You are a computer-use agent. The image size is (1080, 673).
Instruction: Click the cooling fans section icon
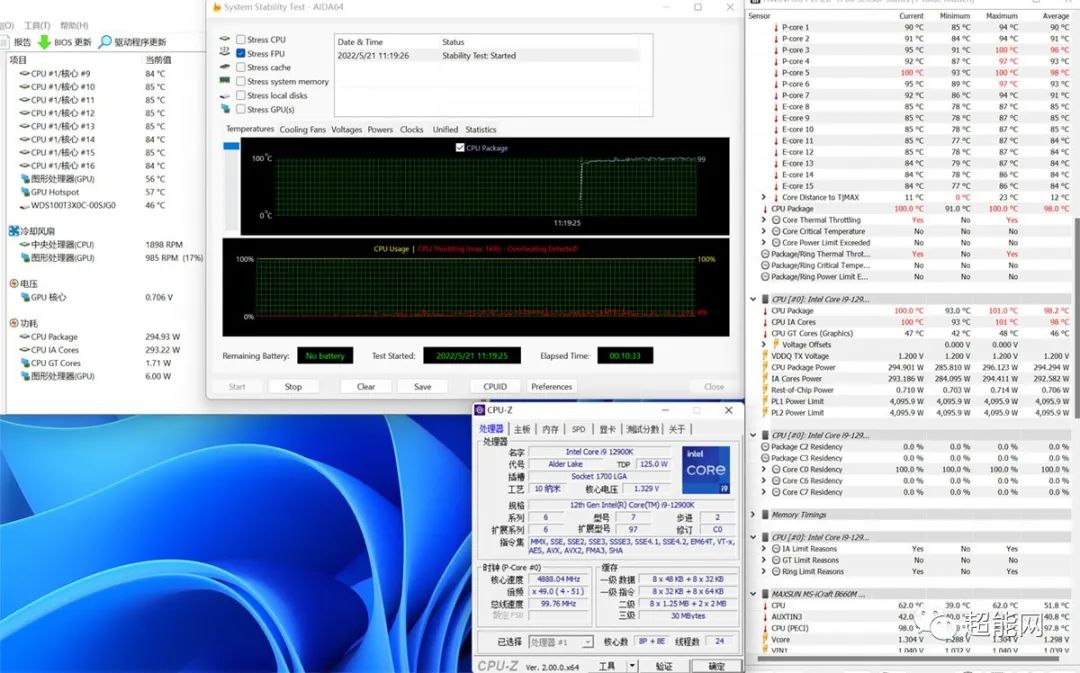click(14, 231)
